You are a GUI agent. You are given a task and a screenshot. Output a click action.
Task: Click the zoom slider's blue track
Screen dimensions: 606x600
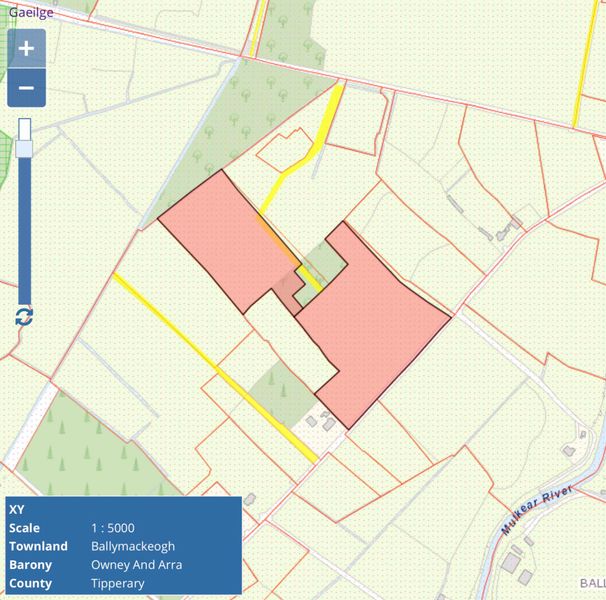coord(24,230)
